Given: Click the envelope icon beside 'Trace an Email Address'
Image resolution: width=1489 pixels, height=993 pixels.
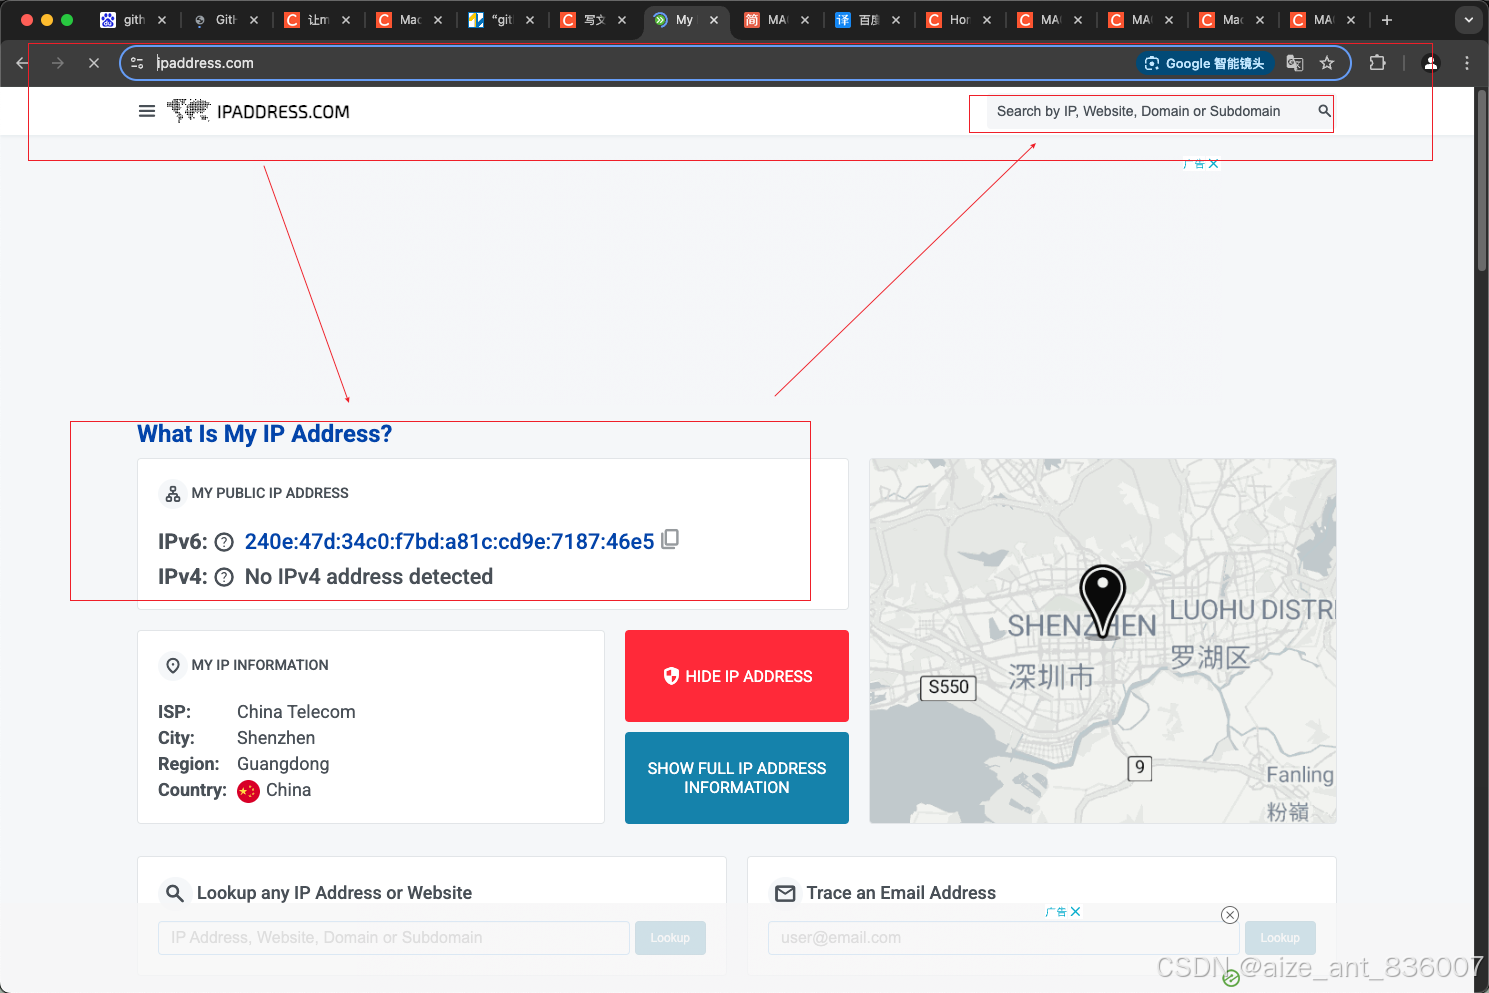Looking at the screenshot, I should pos(786,893).
